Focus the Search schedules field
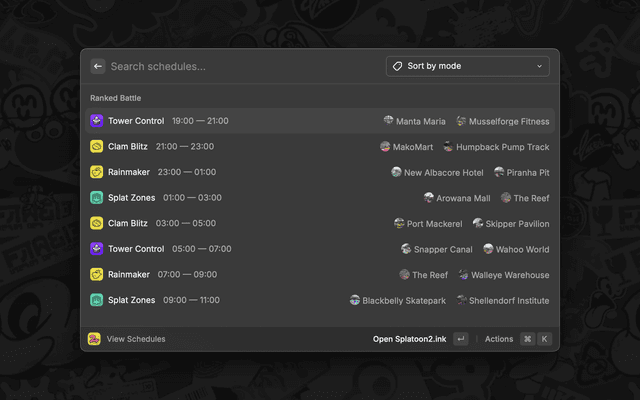 (240, 67)
